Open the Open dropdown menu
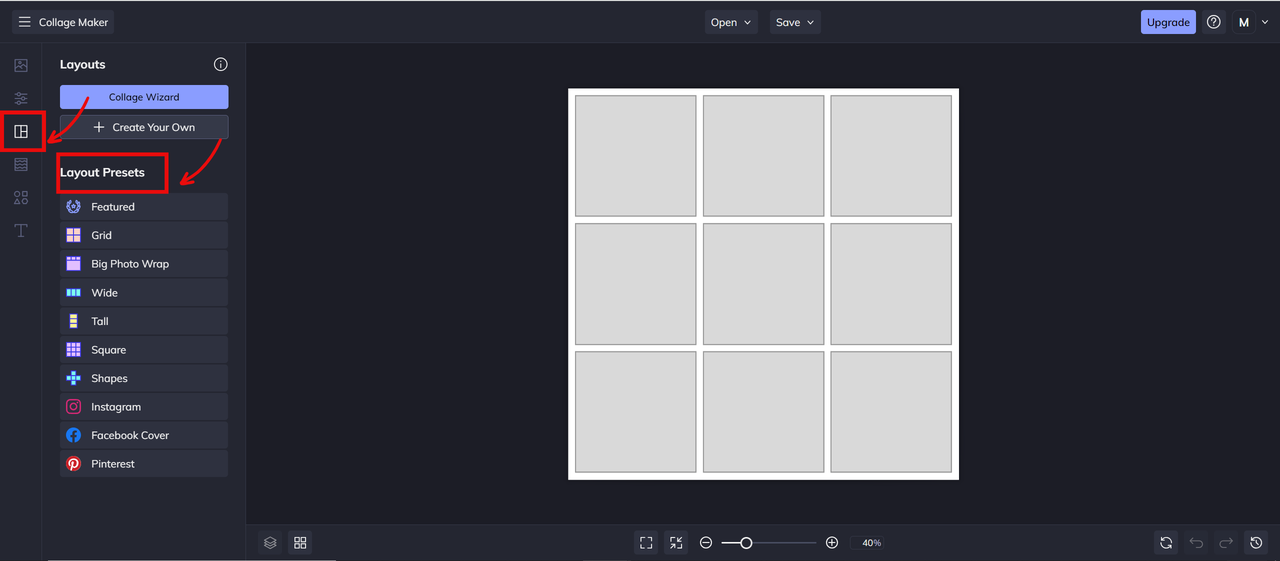1280x561 pixels. [731, 22]
